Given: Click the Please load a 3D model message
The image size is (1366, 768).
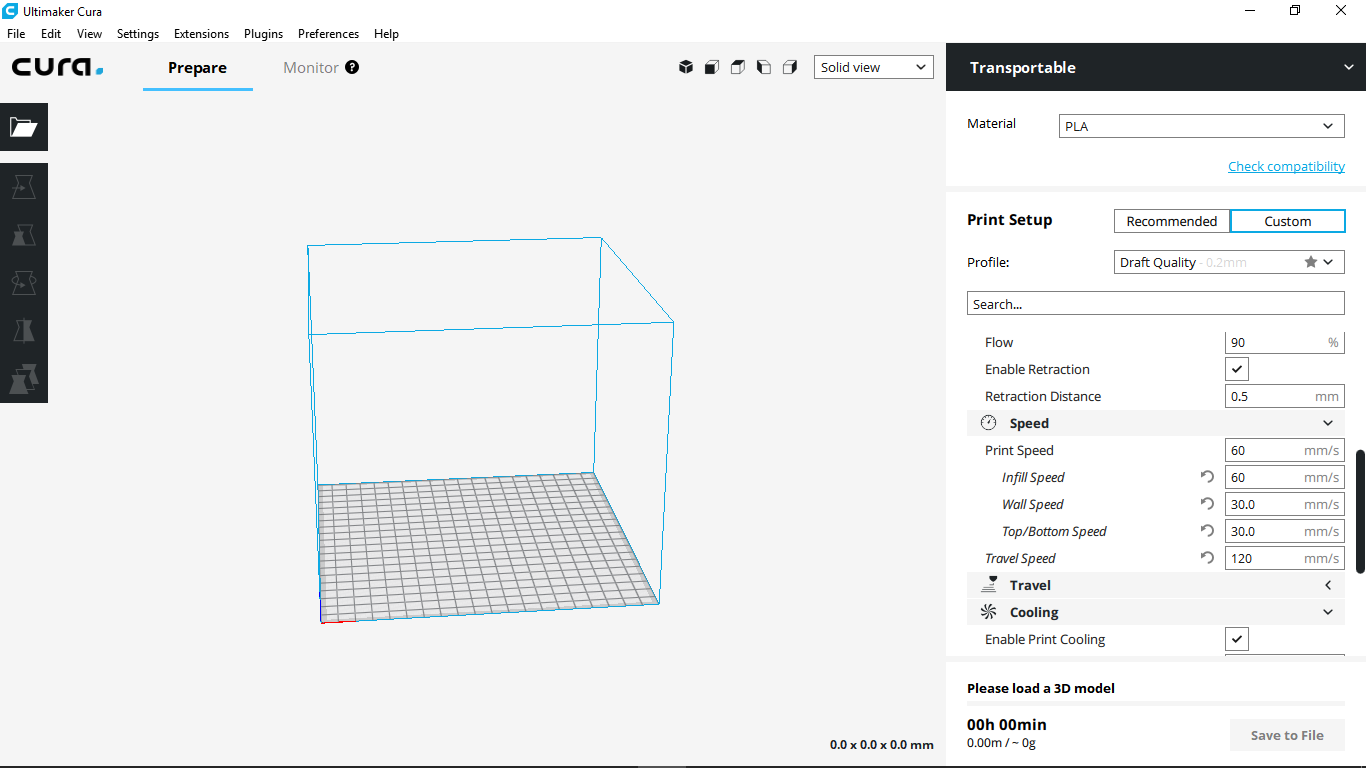Looking at the screenshot, I should 1041,688.
